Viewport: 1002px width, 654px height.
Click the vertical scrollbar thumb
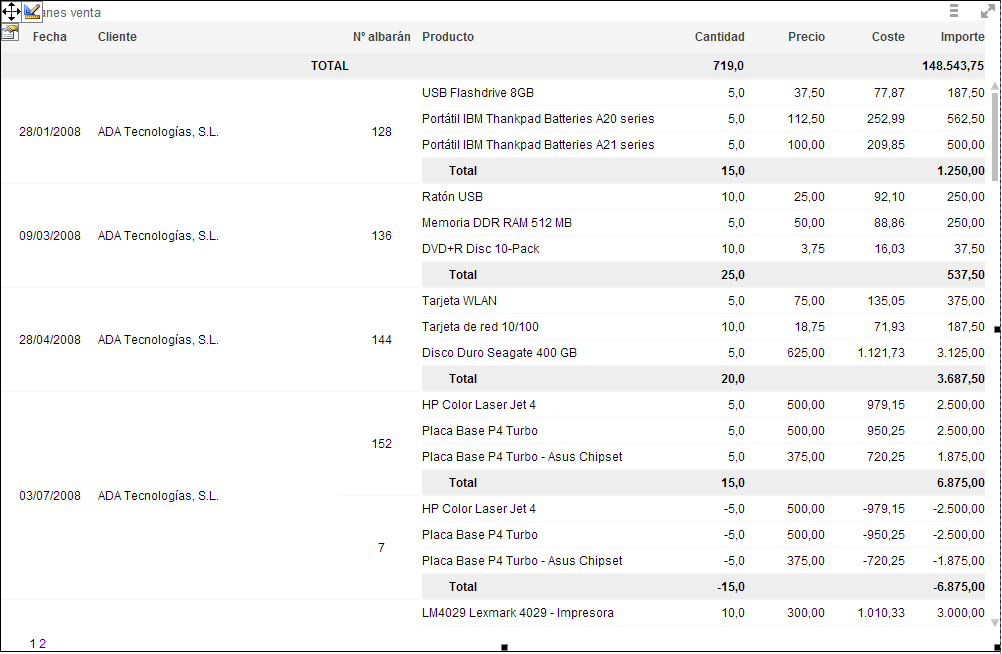pyautogui.click(x=994, y=135)
